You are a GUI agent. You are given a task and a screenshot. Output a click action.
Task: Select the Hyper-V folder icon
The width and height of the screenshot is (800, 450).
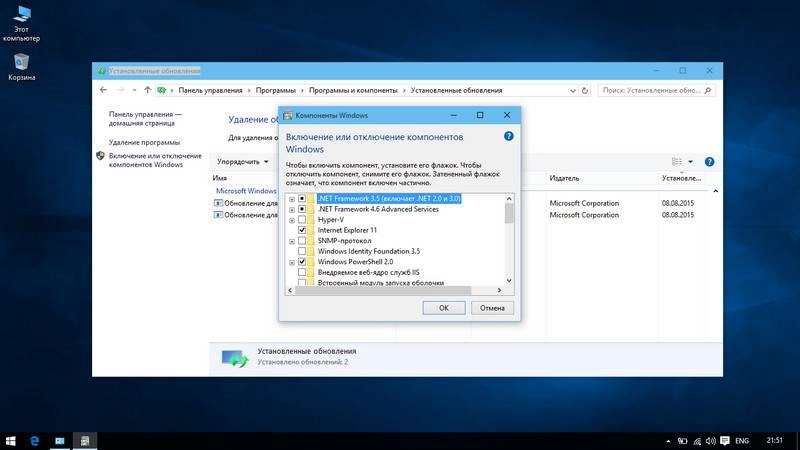point(311,220)
